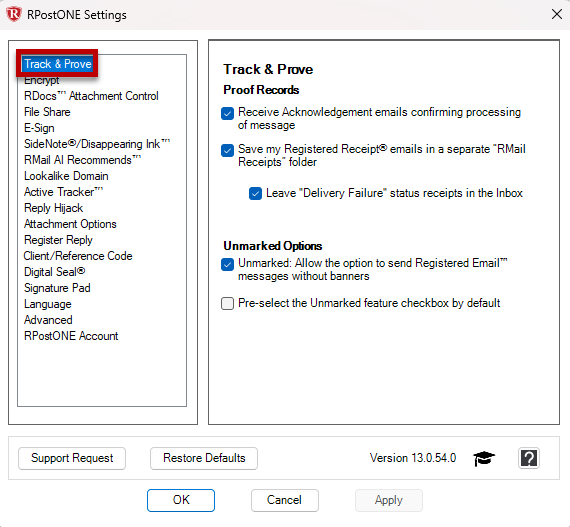This screenshot has width=570, height=527.
Task: Select Register Reply in list
Action: (58, 240)
